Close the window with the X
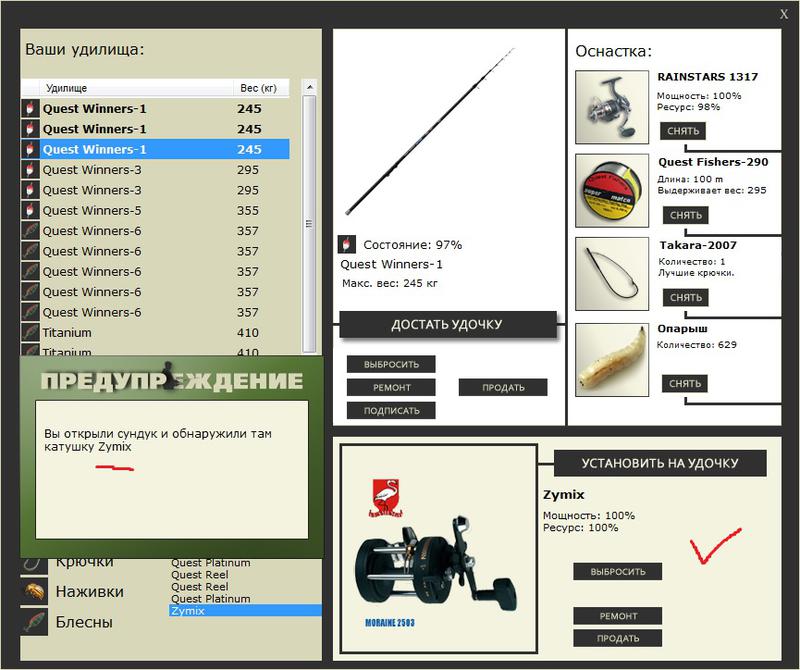800x670 pixels. [x=784, y=14]
